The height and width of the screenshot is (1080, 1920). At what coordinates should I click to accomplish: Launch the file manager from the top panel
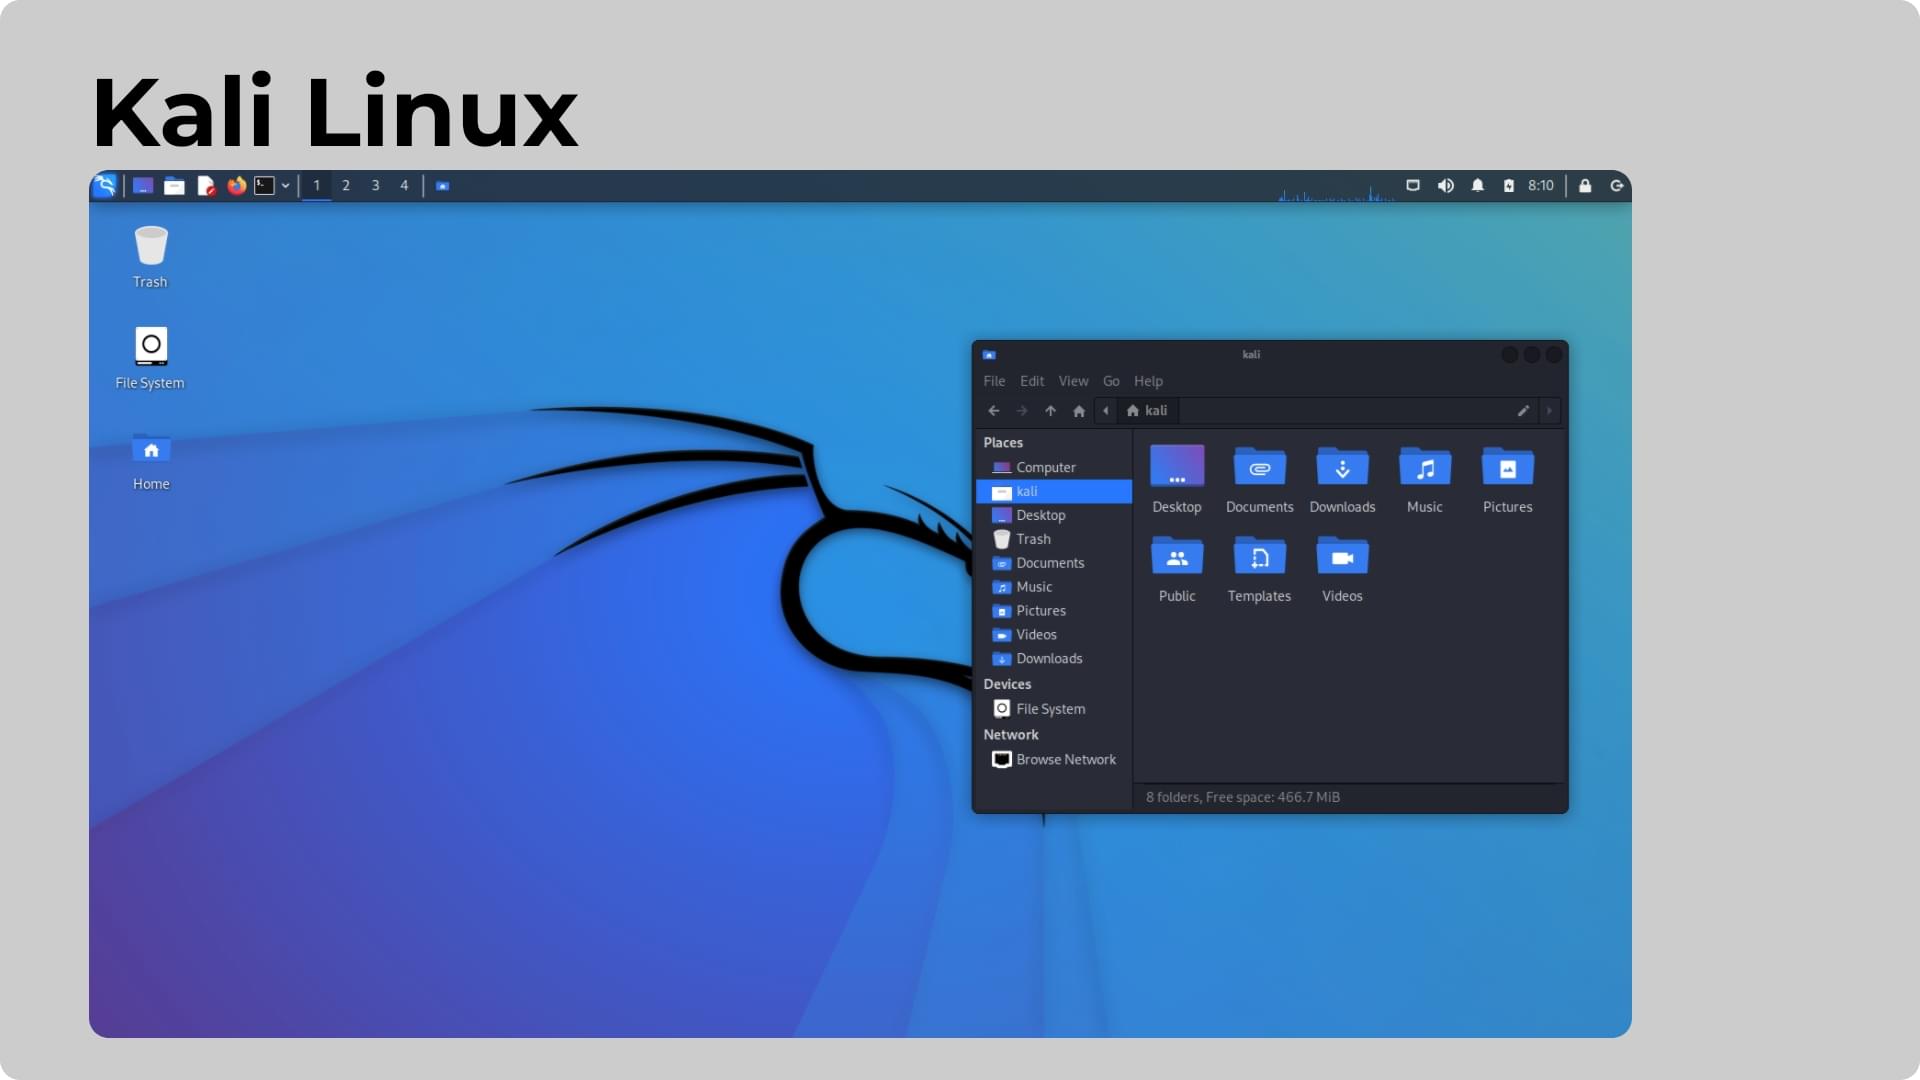pos(174,186)
